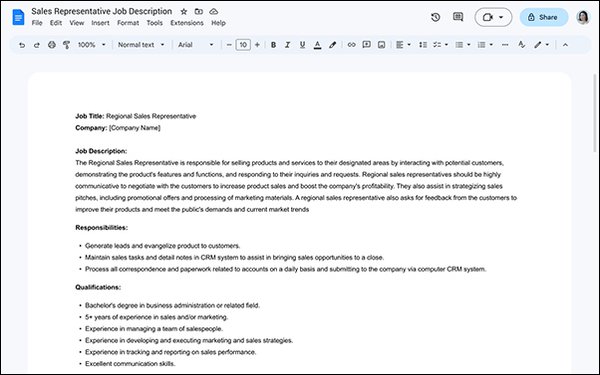Click "Bachelor's degree in business administration" bullet
The image size is (600, 375).
click(172, 305)
